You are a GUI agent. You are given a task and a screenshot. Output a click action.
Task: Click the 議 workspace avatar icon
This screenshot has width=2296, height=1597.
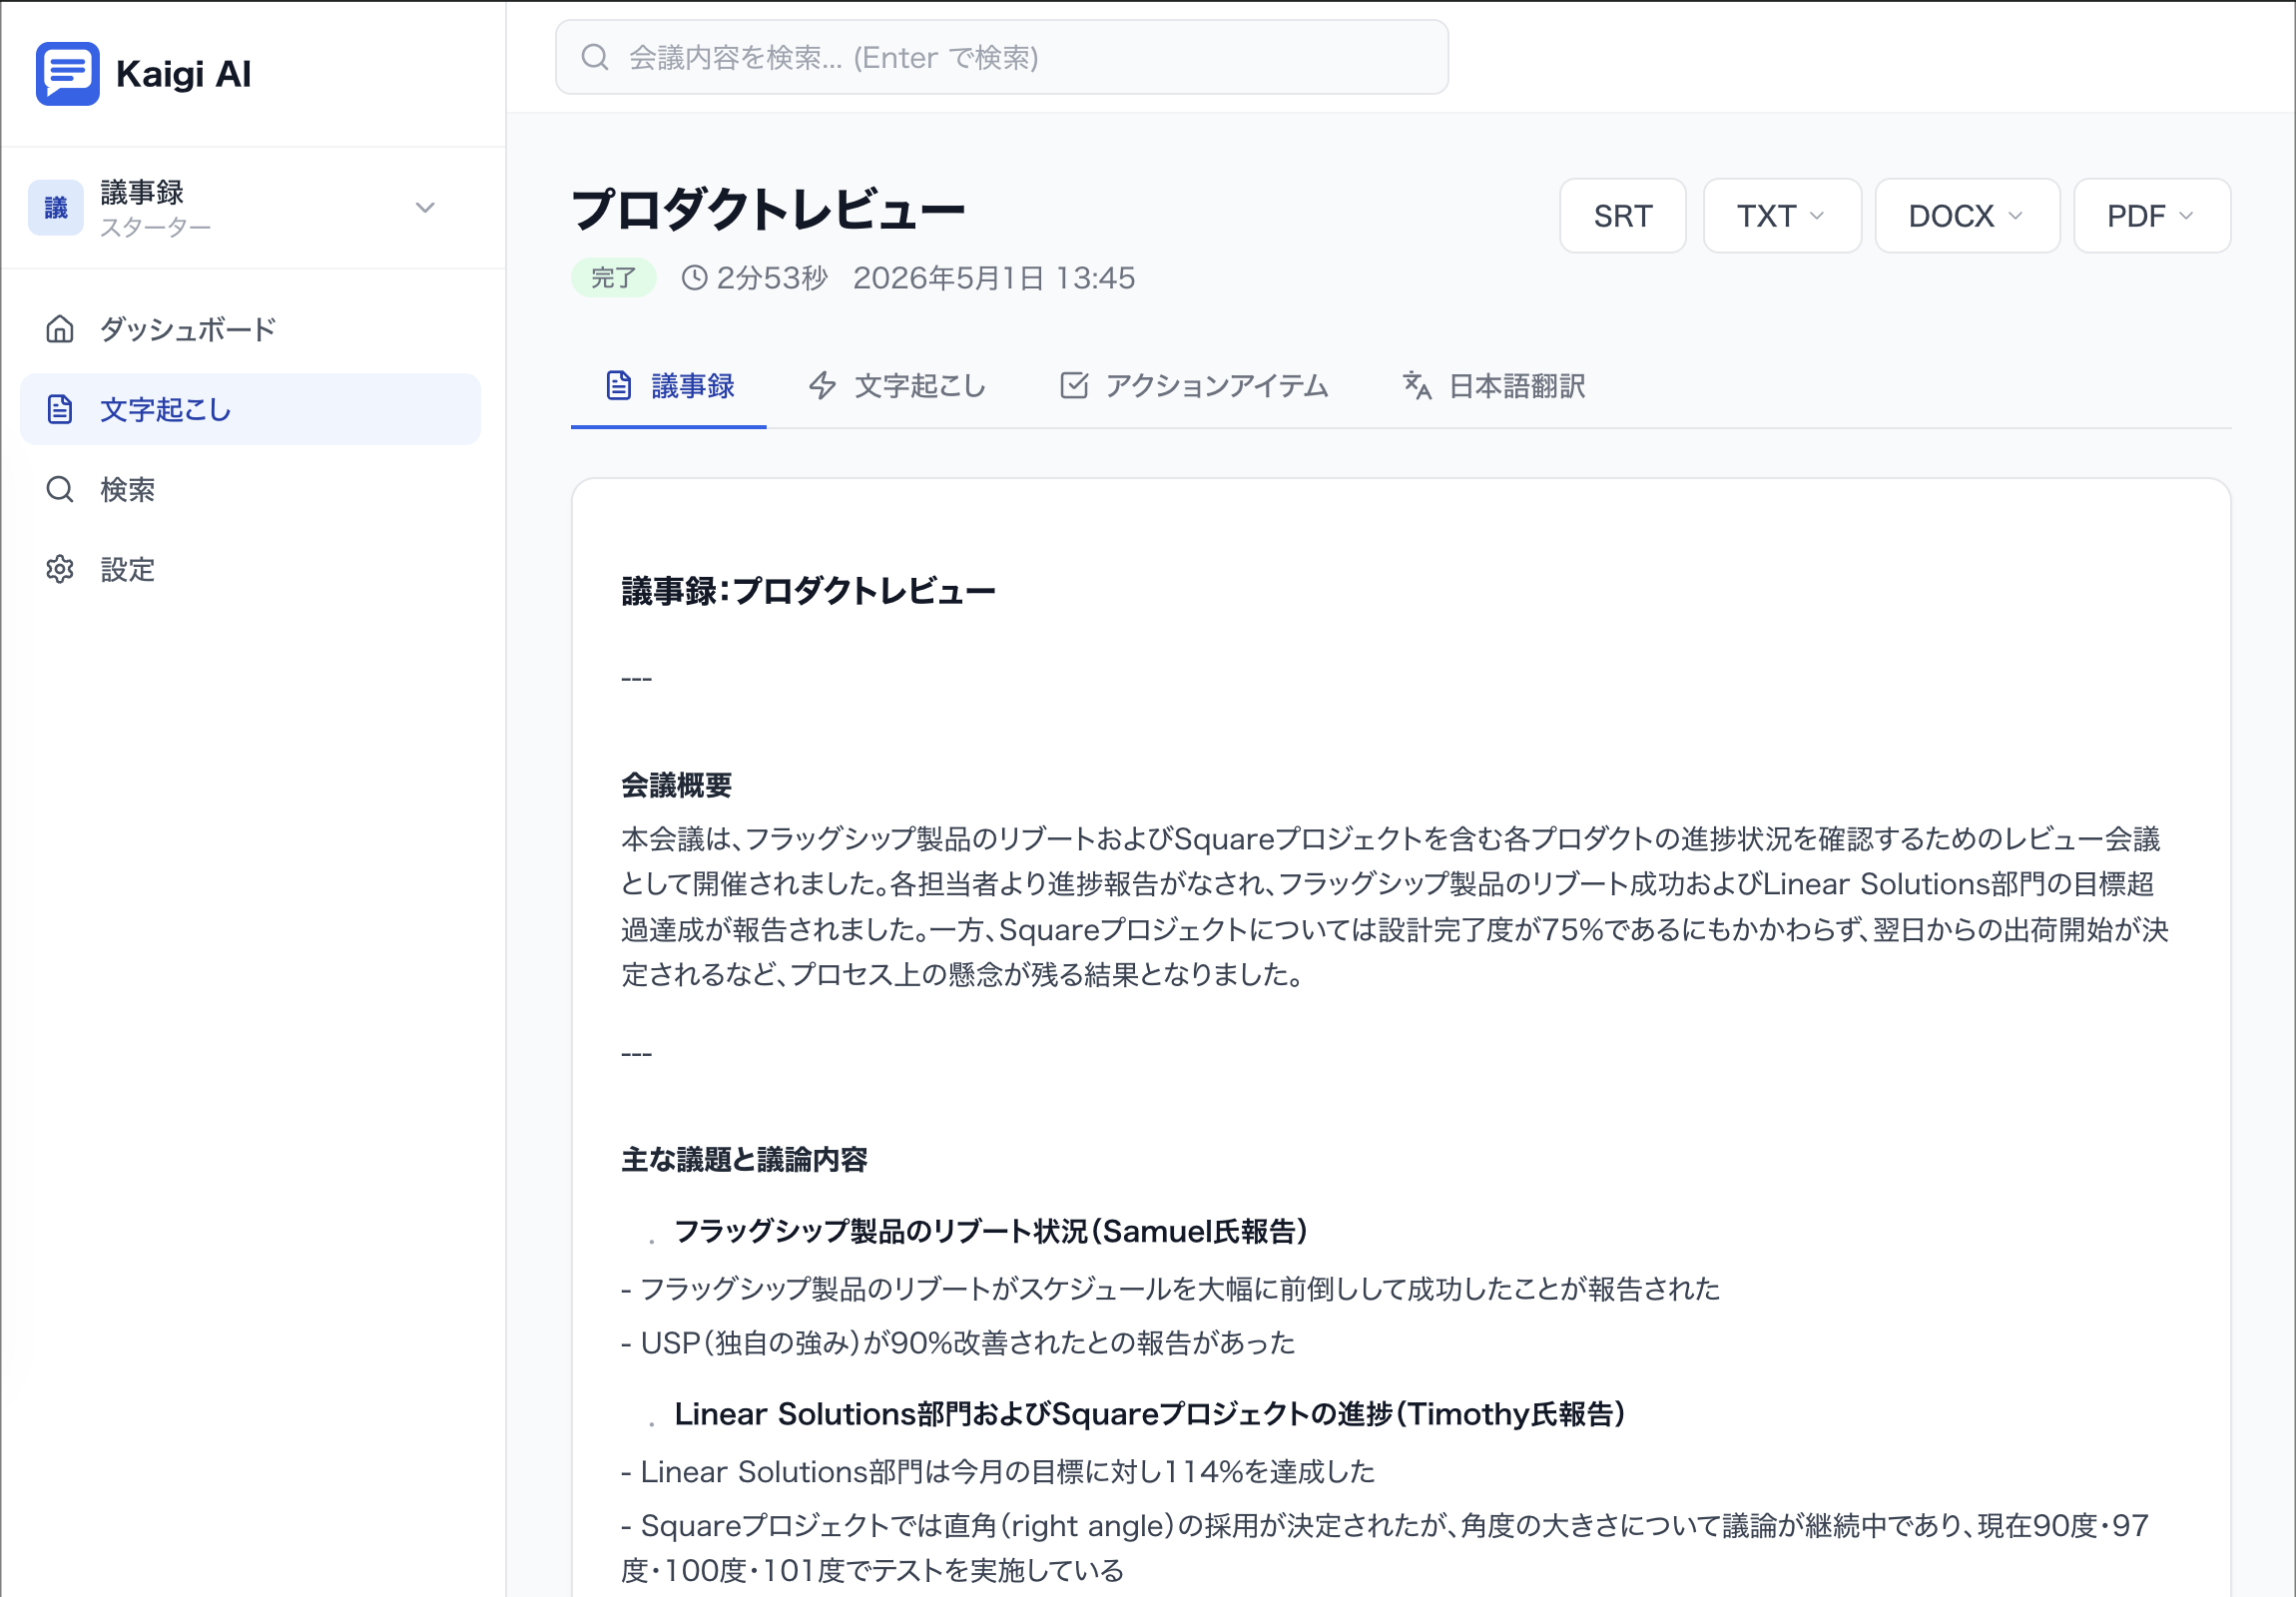(55, 207)
